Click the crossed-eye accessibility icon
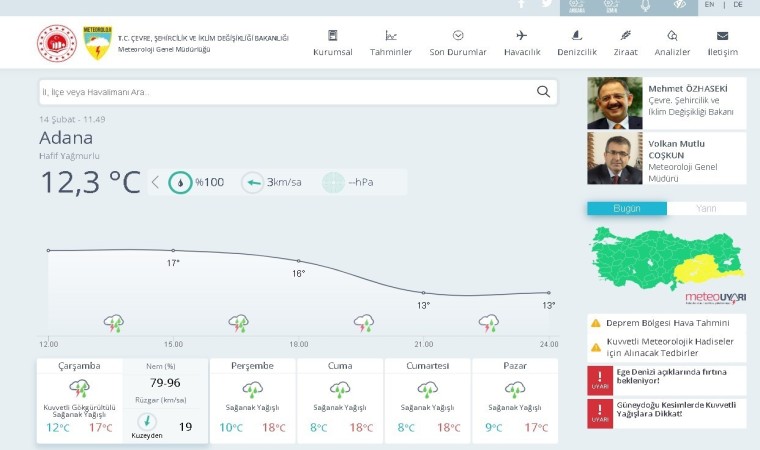760x450 pixels. [x=679, y=5]
